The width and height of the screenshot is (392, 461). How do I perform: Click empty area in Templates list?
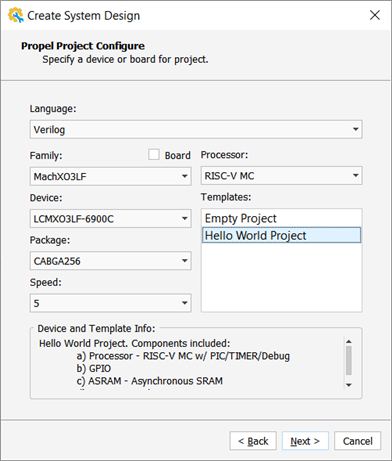[281, 277]
